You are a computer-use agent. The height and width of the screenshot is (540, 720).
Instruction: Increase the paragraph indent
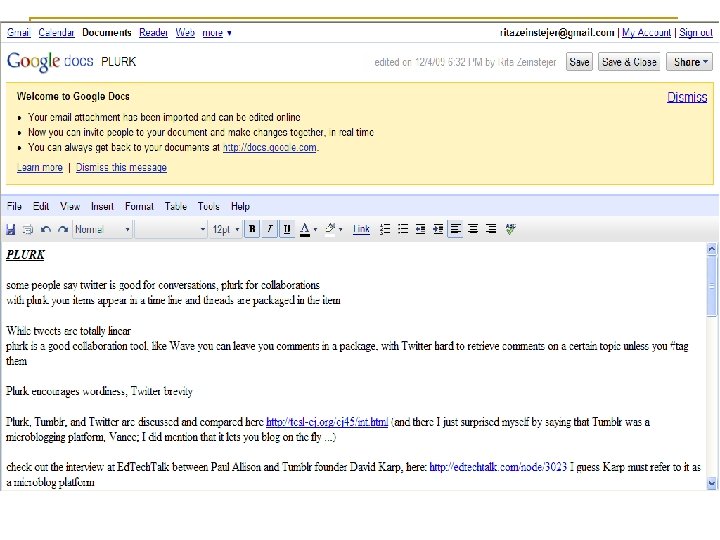point(438,229)
